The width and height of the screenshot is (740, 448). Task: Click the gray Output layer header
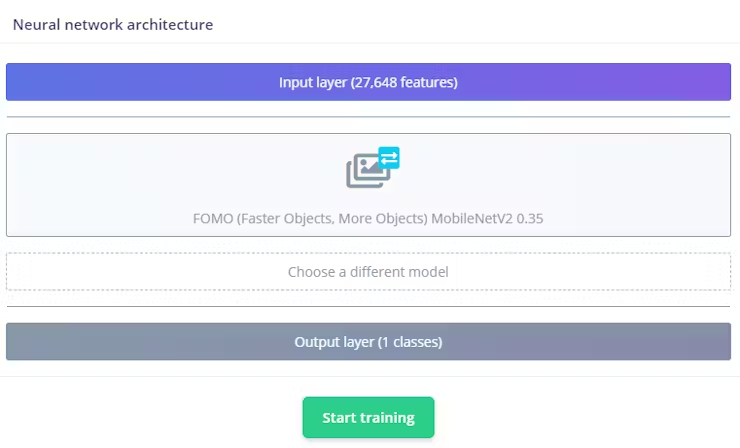368,342
